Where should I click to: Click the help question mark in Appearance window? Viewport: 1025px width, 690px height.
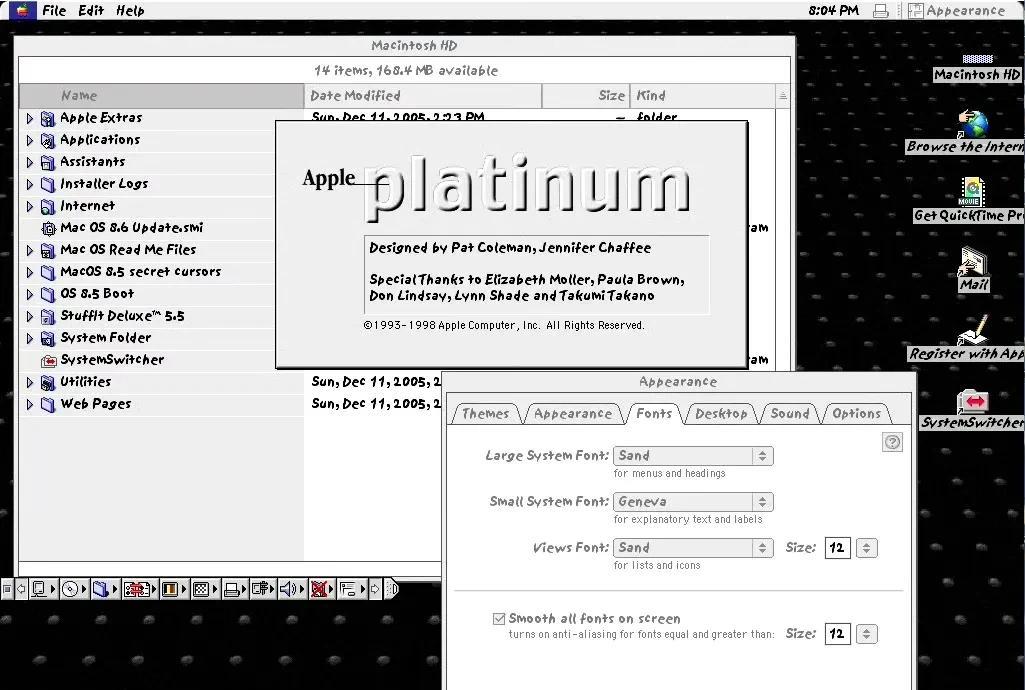click(892, 442)
